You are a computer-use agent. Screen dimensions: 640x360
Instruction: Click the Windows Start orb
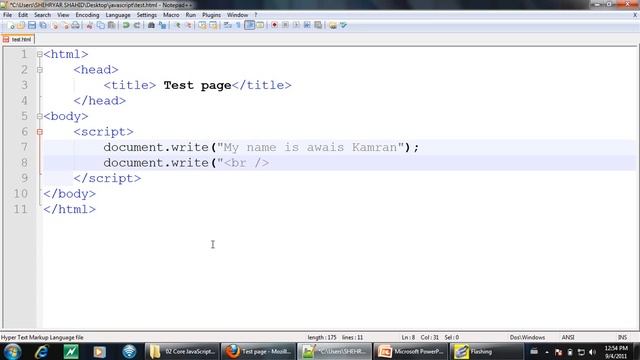pyautogui.click(x=12, y=351)
